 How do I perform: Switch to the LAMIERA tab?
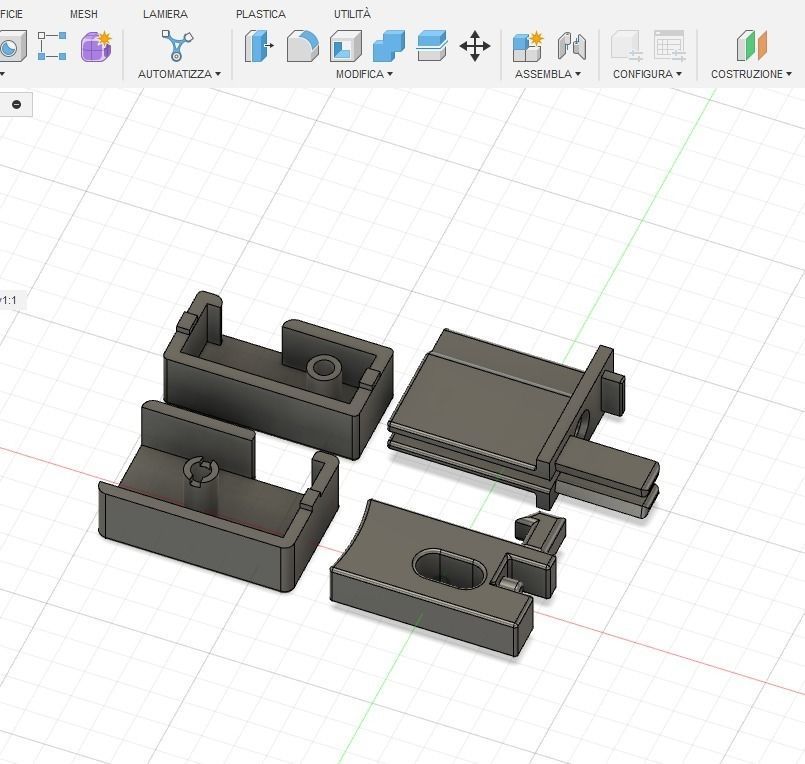165,14
